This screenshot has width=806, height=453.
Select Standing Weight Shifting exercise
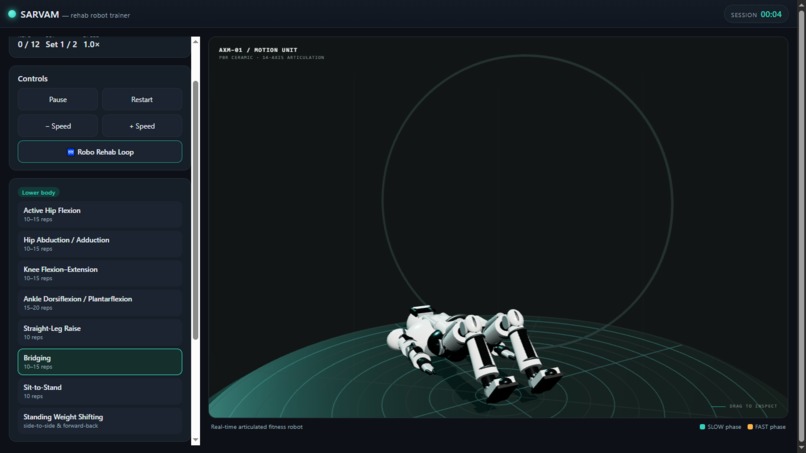(100, 421)
